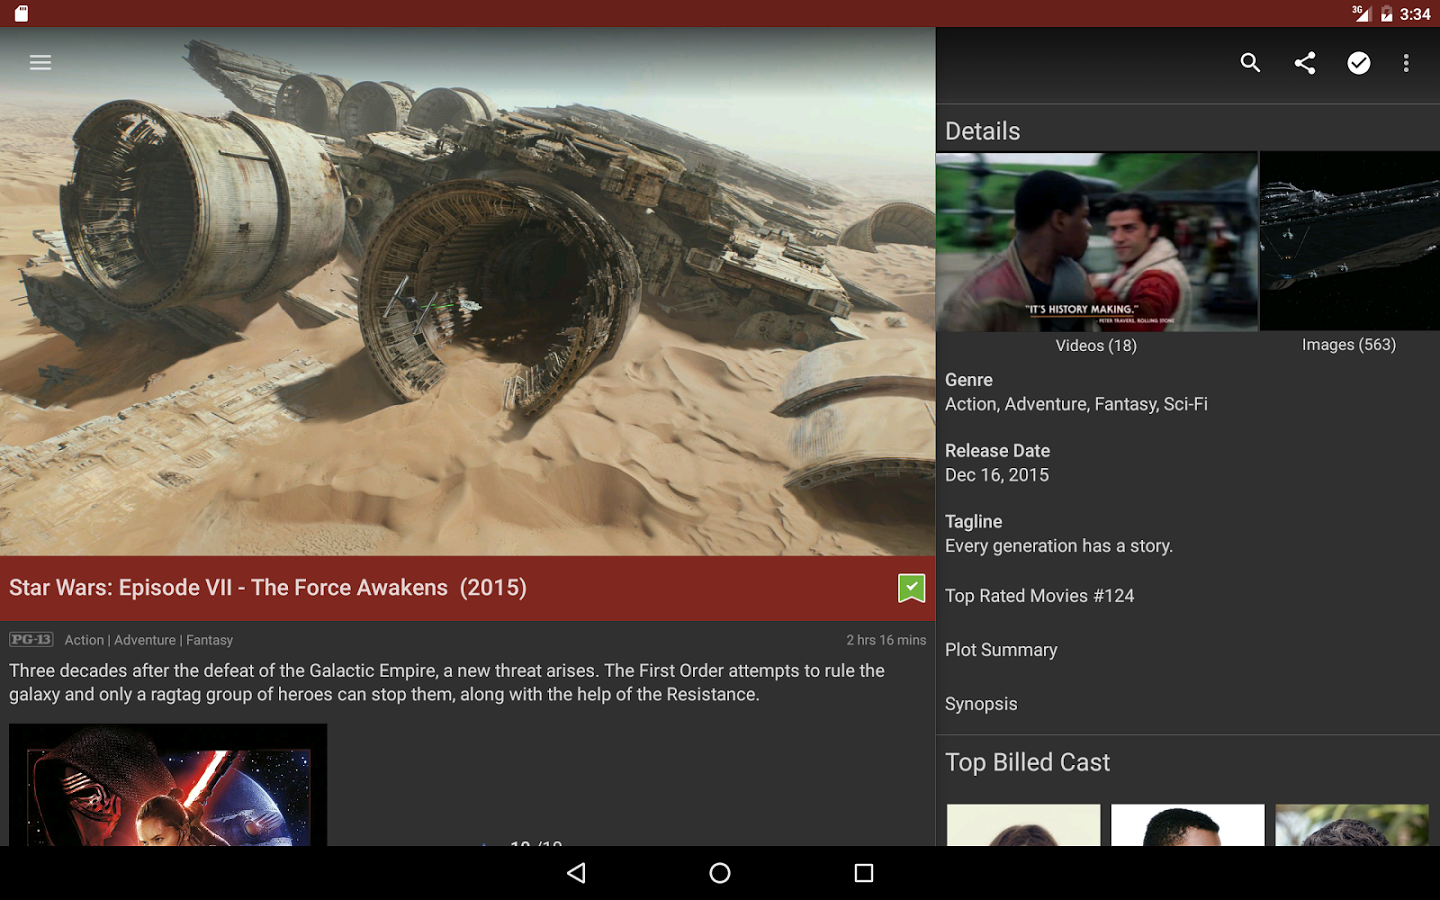Open the hamburger navigation menu
1440x900 pixels.
point(40,63)
